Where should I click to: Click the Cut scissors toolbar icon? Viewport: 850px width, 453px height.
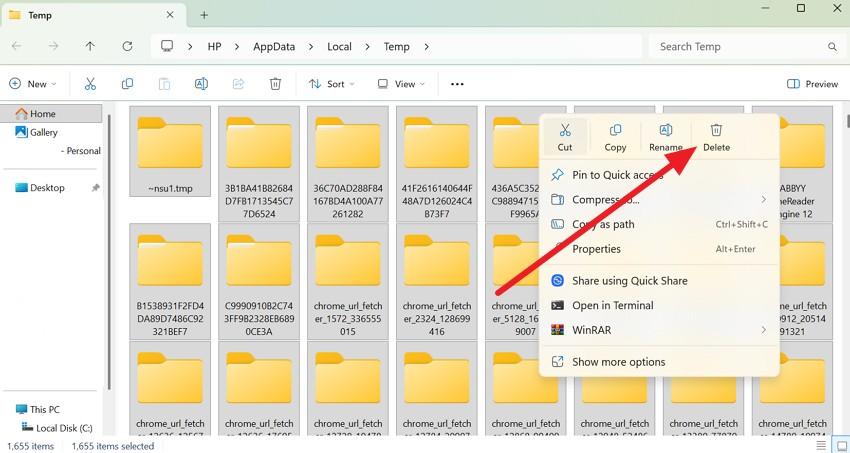[x=90, y=84]
